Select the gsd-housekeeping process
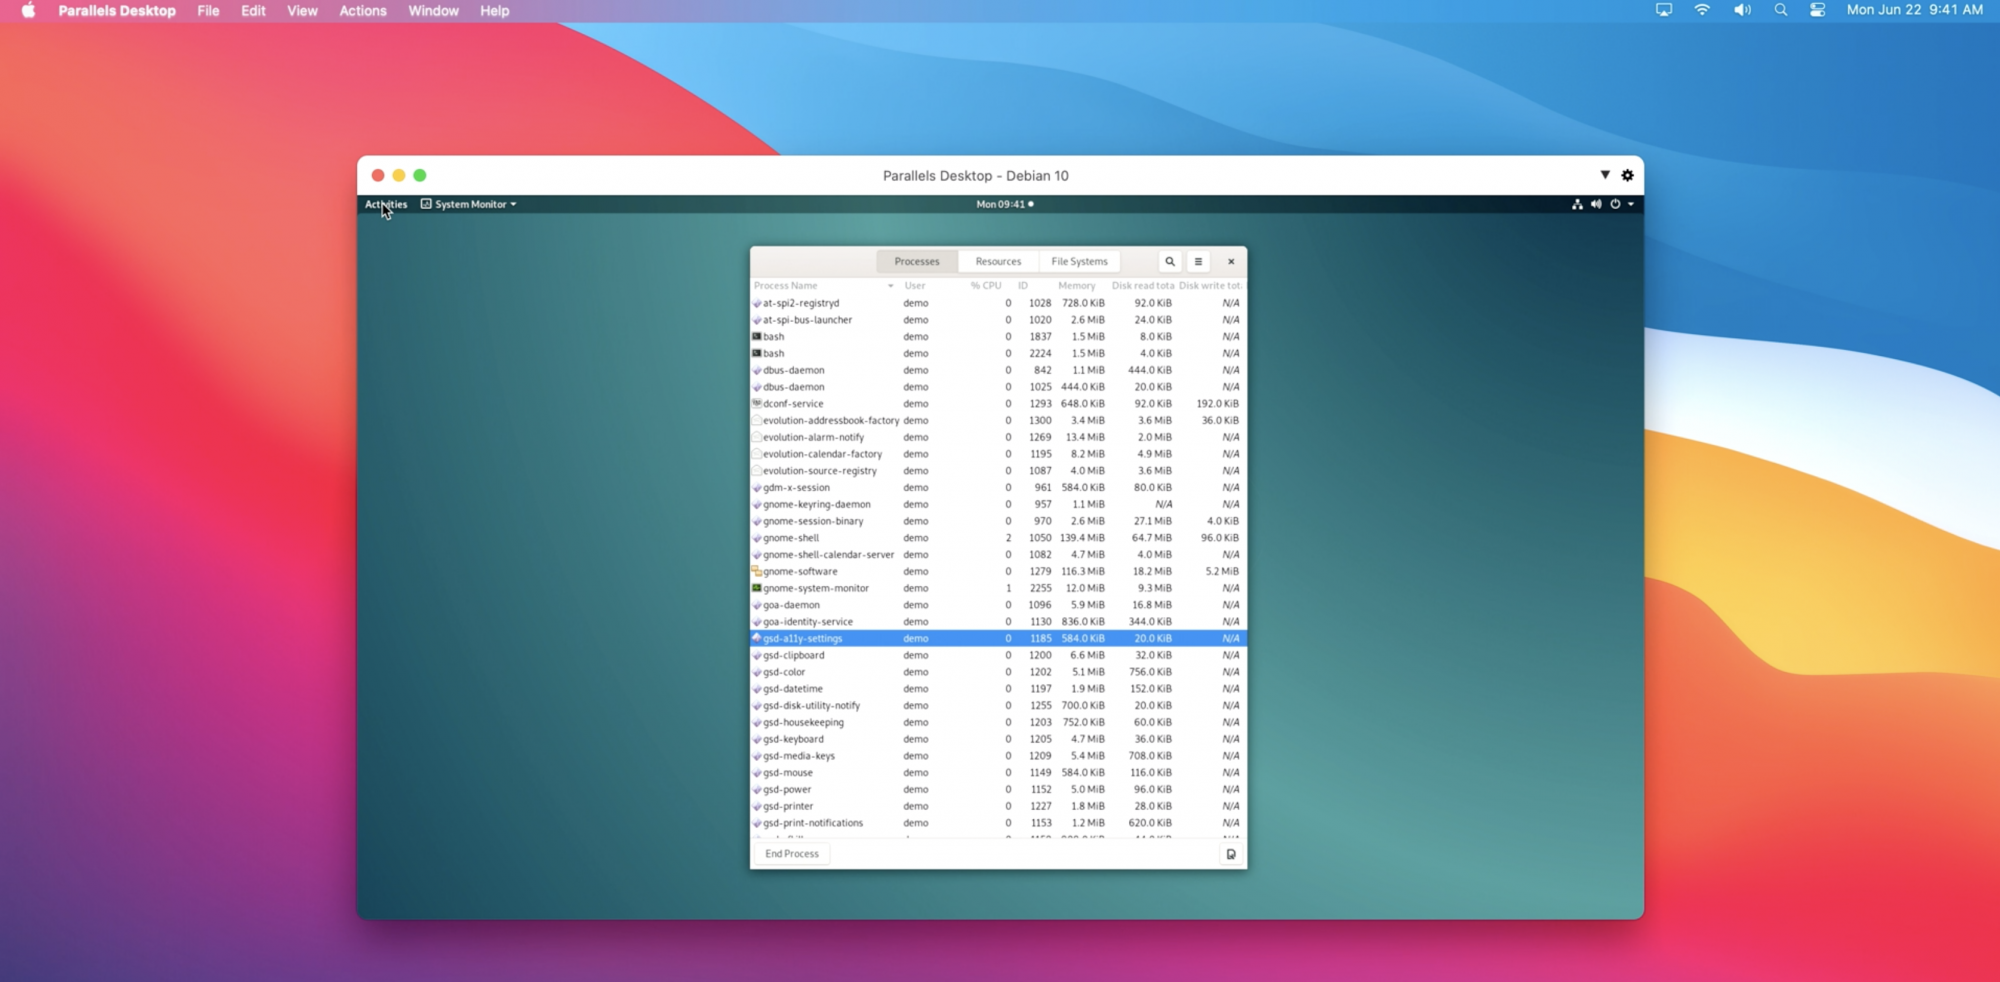The height and width of the screenshot is (982, 2000). pyautogui.click(x=998, y=722)
